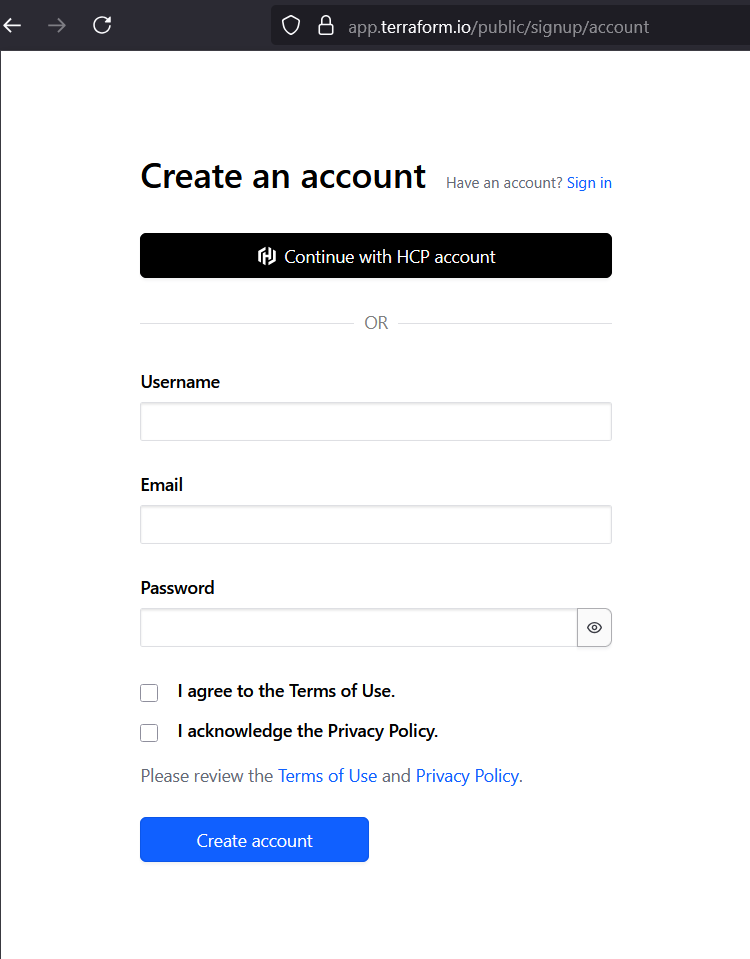Follow the blue Privacy Policy link
This screenshot has height=959, width=750.
pyautogui.click(x=467, y=776)
